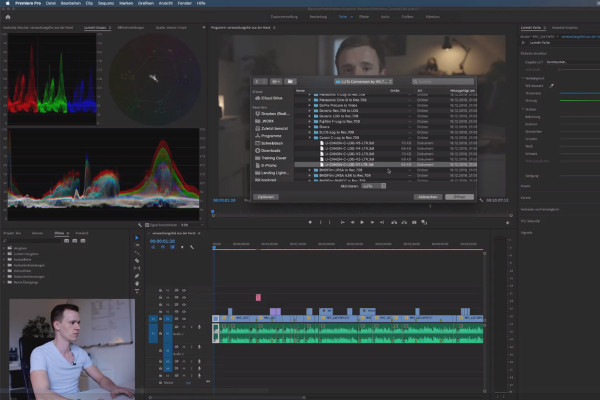Viewport: 600px width, 400px height.
Task: Open the LUTs Conversion folder path dropdown
Action: click(364, 82)
